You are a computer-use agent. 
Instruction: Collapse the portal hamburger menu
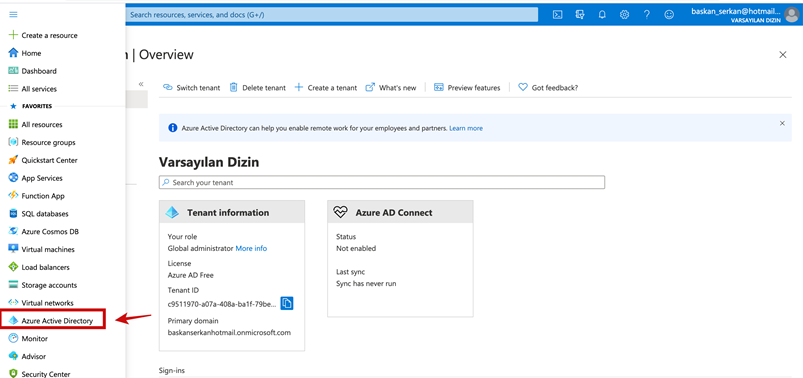coord(13,15)
